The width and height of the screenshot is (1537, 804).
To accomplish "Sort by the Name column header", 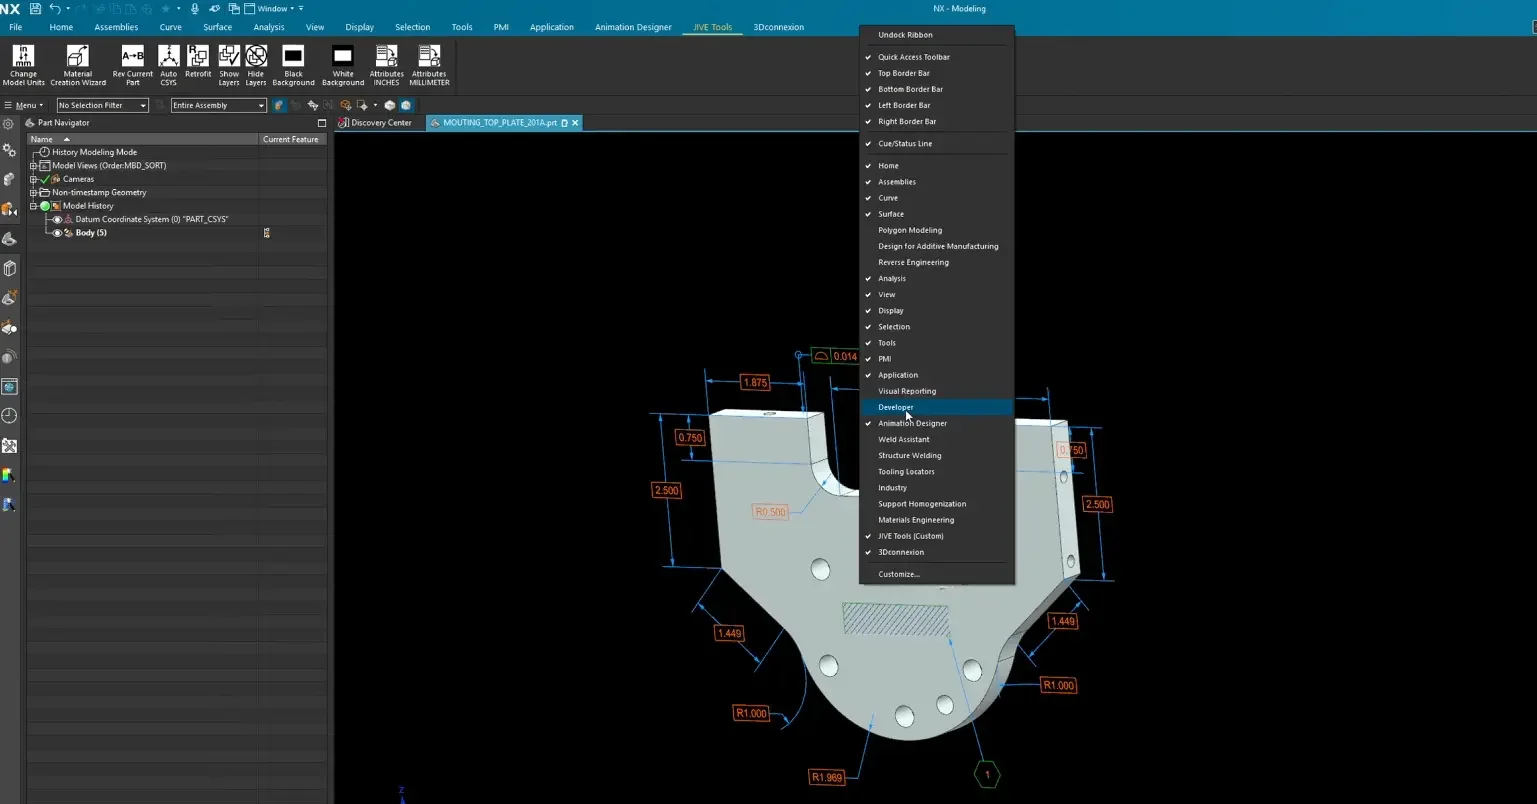I will pyautogui.click(x=143, y=139).
